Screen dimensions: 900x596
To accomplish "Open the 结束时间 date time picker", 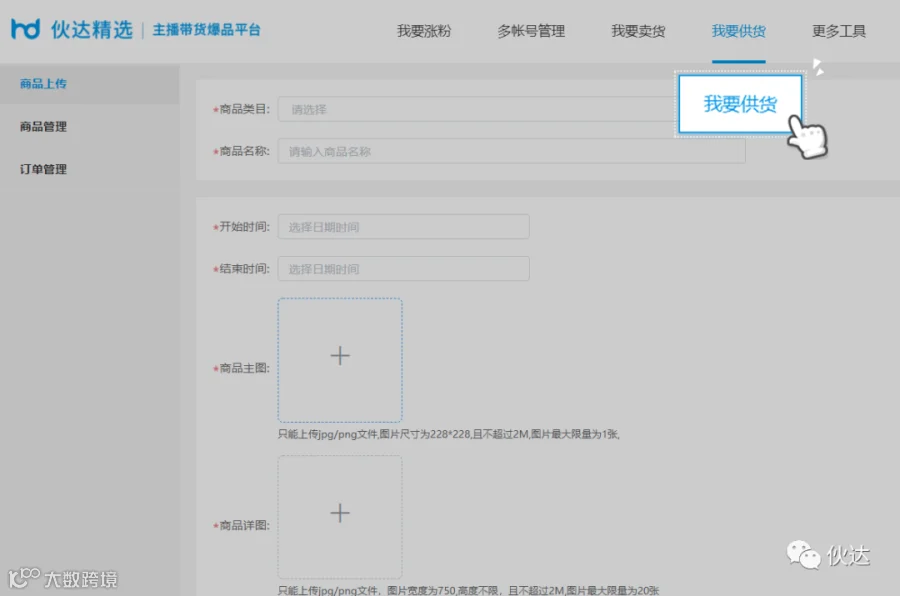I will [404, 269].
